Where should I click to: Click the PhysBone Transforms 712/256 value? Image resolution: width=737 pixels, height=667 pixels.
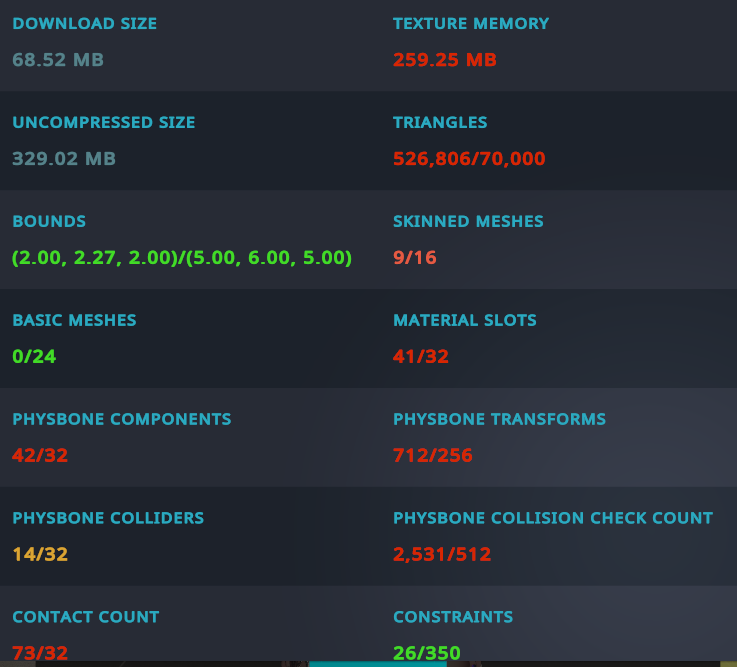(433, 456)
